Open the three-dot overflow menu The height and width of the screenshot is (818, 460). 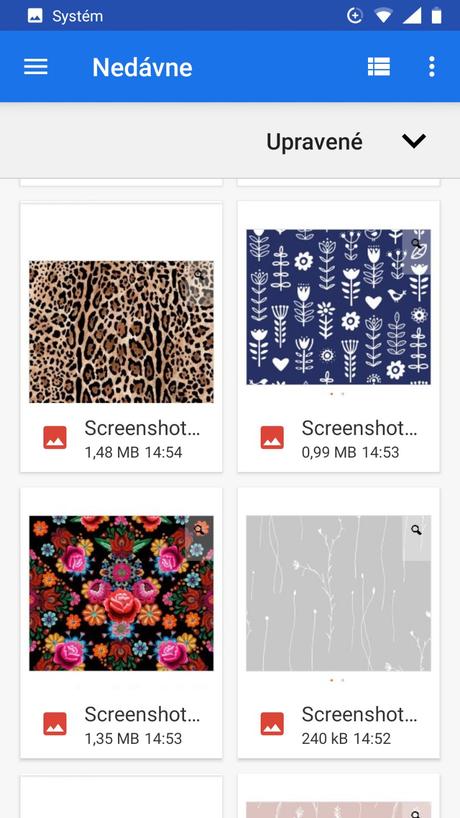pos(431,67)
